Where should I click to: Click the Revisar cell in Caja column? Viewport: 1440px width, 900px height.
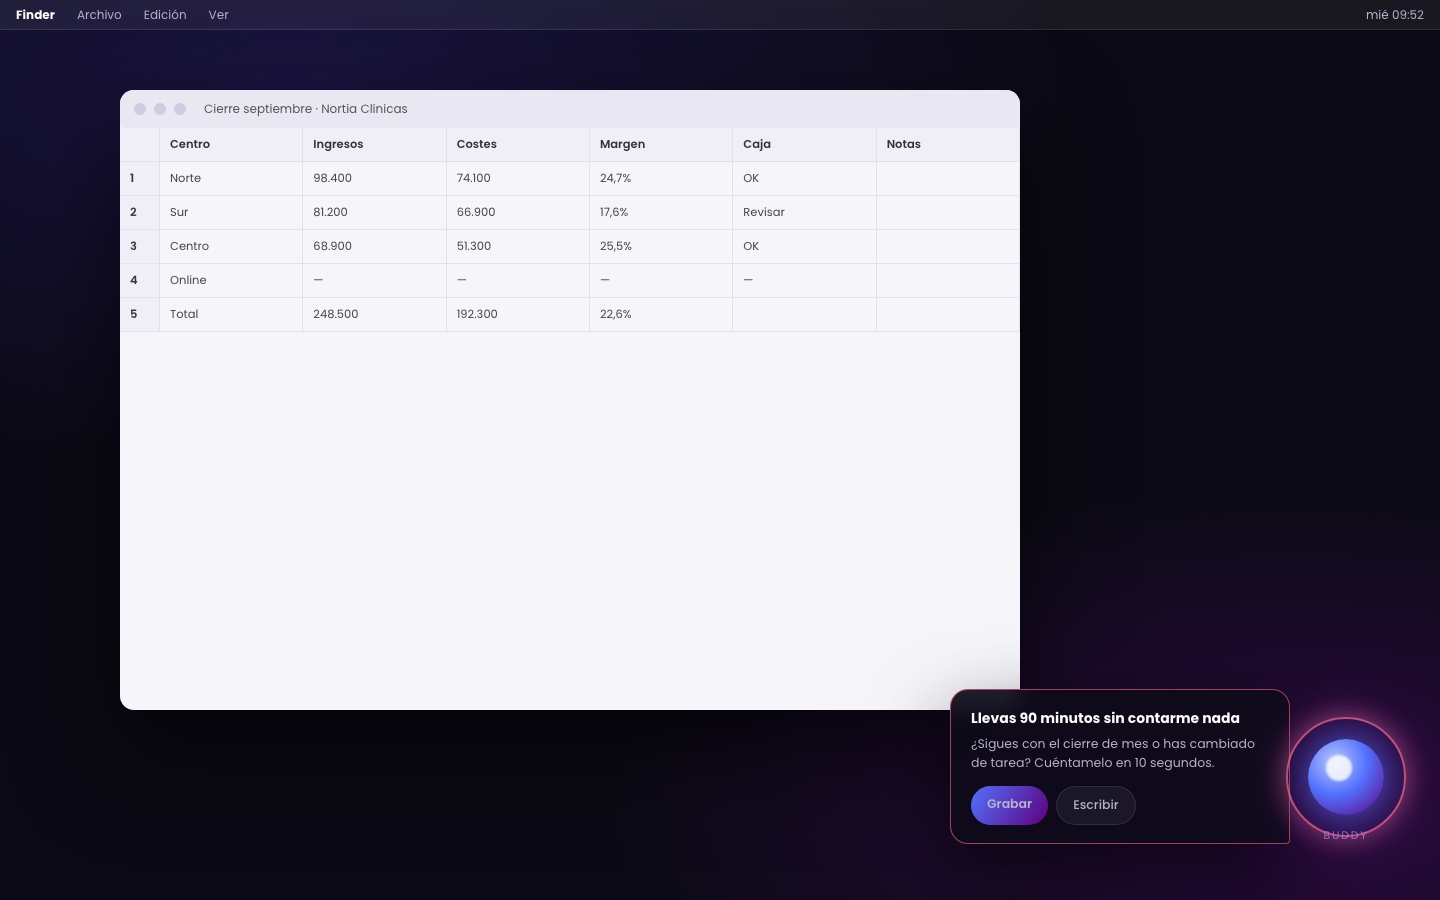804,212
